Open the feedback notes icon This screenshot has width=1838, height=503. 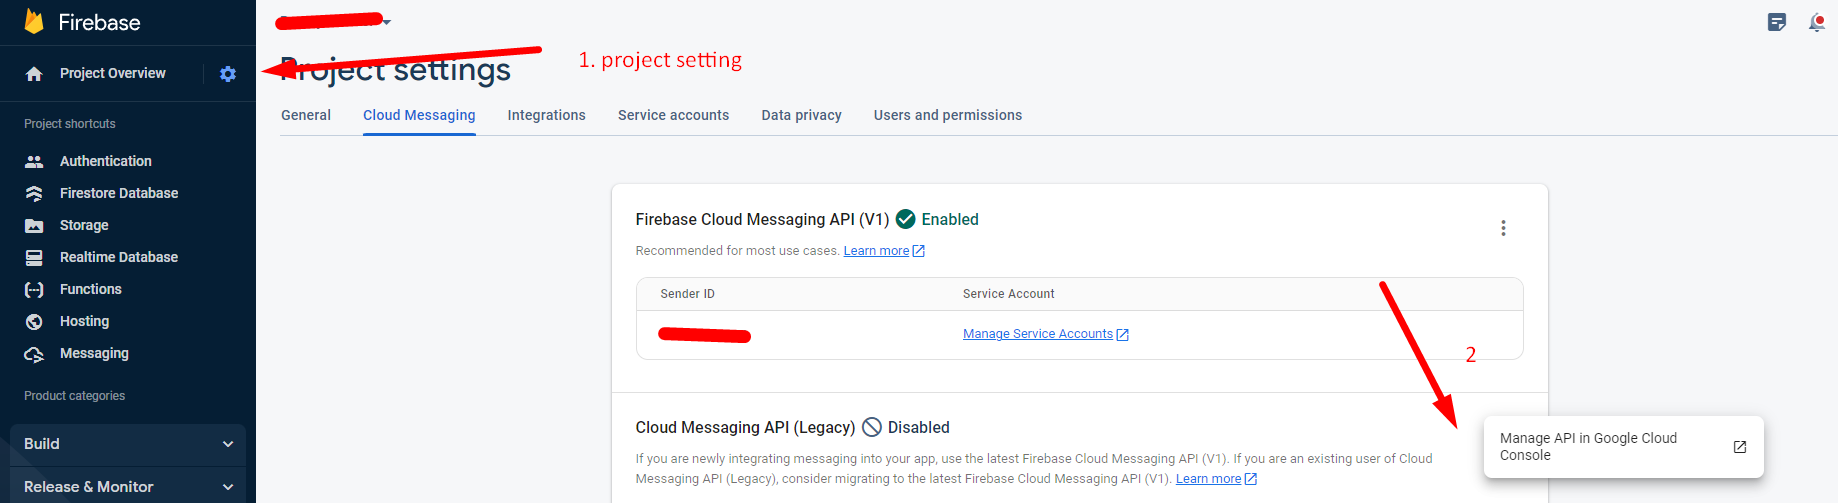1777,22
